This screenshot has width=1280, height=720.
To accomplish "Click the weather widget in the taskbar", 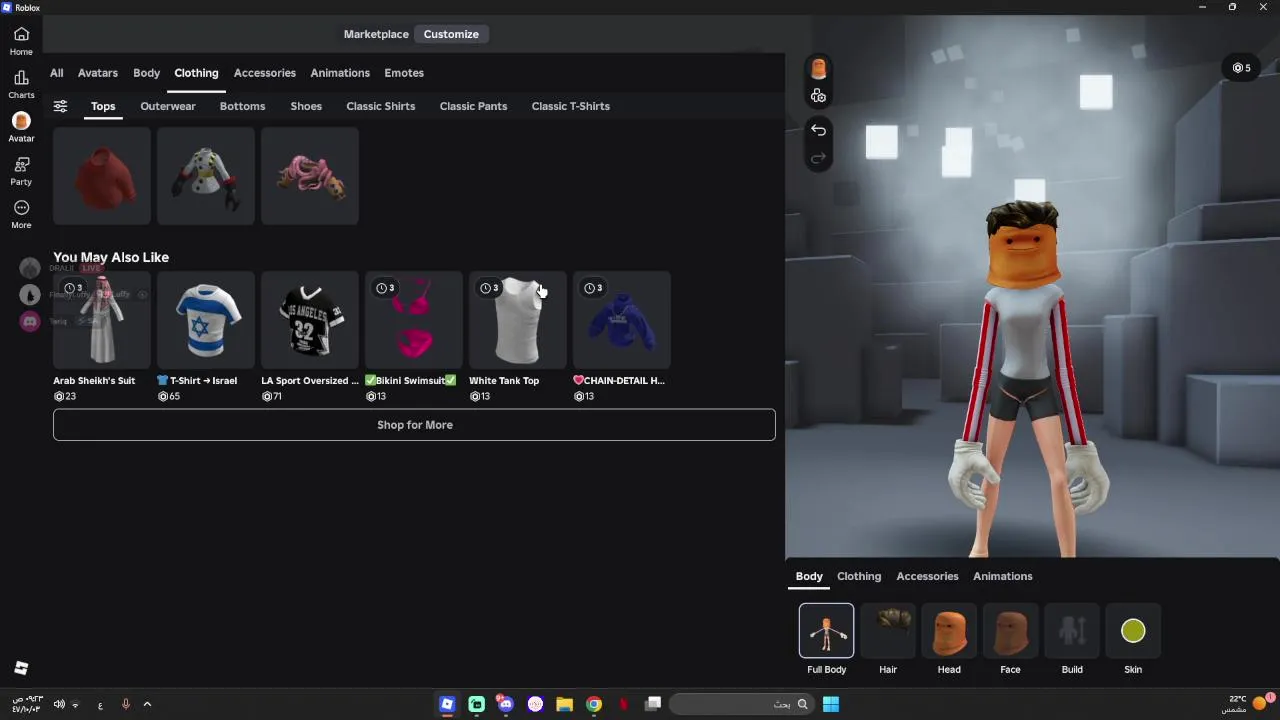I will point(1246,704).
